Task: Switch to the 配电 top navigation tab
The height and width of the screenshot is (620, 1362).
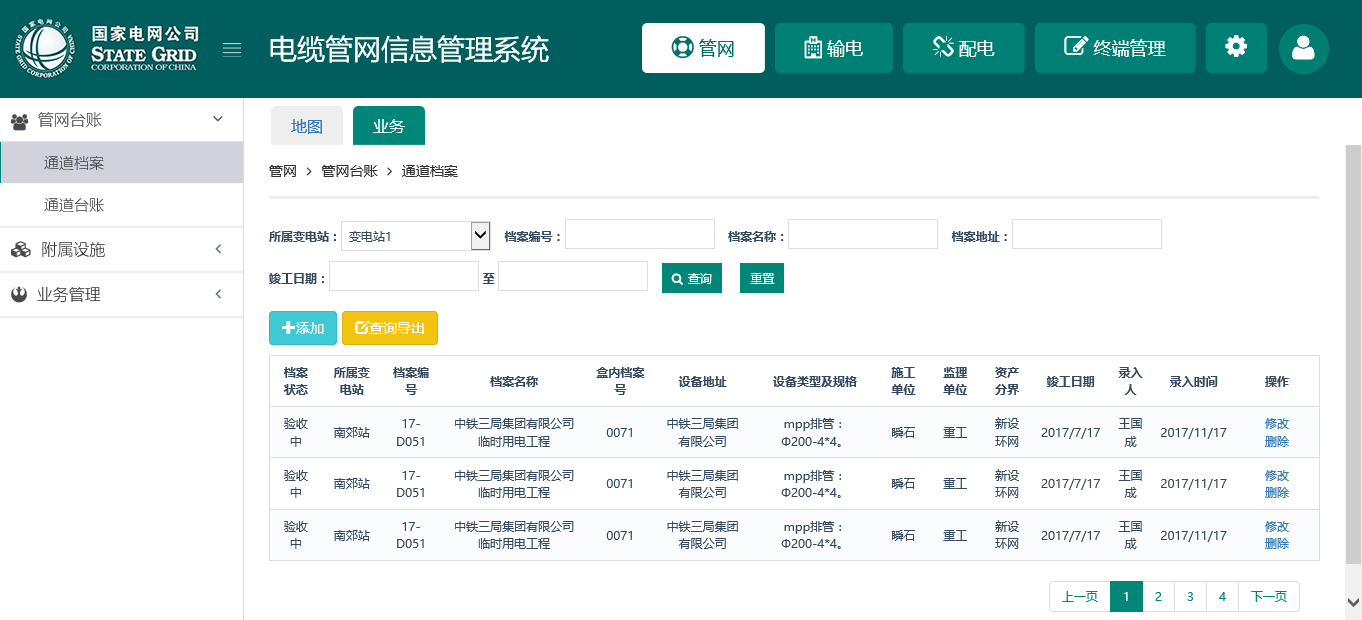Action: 964,48
